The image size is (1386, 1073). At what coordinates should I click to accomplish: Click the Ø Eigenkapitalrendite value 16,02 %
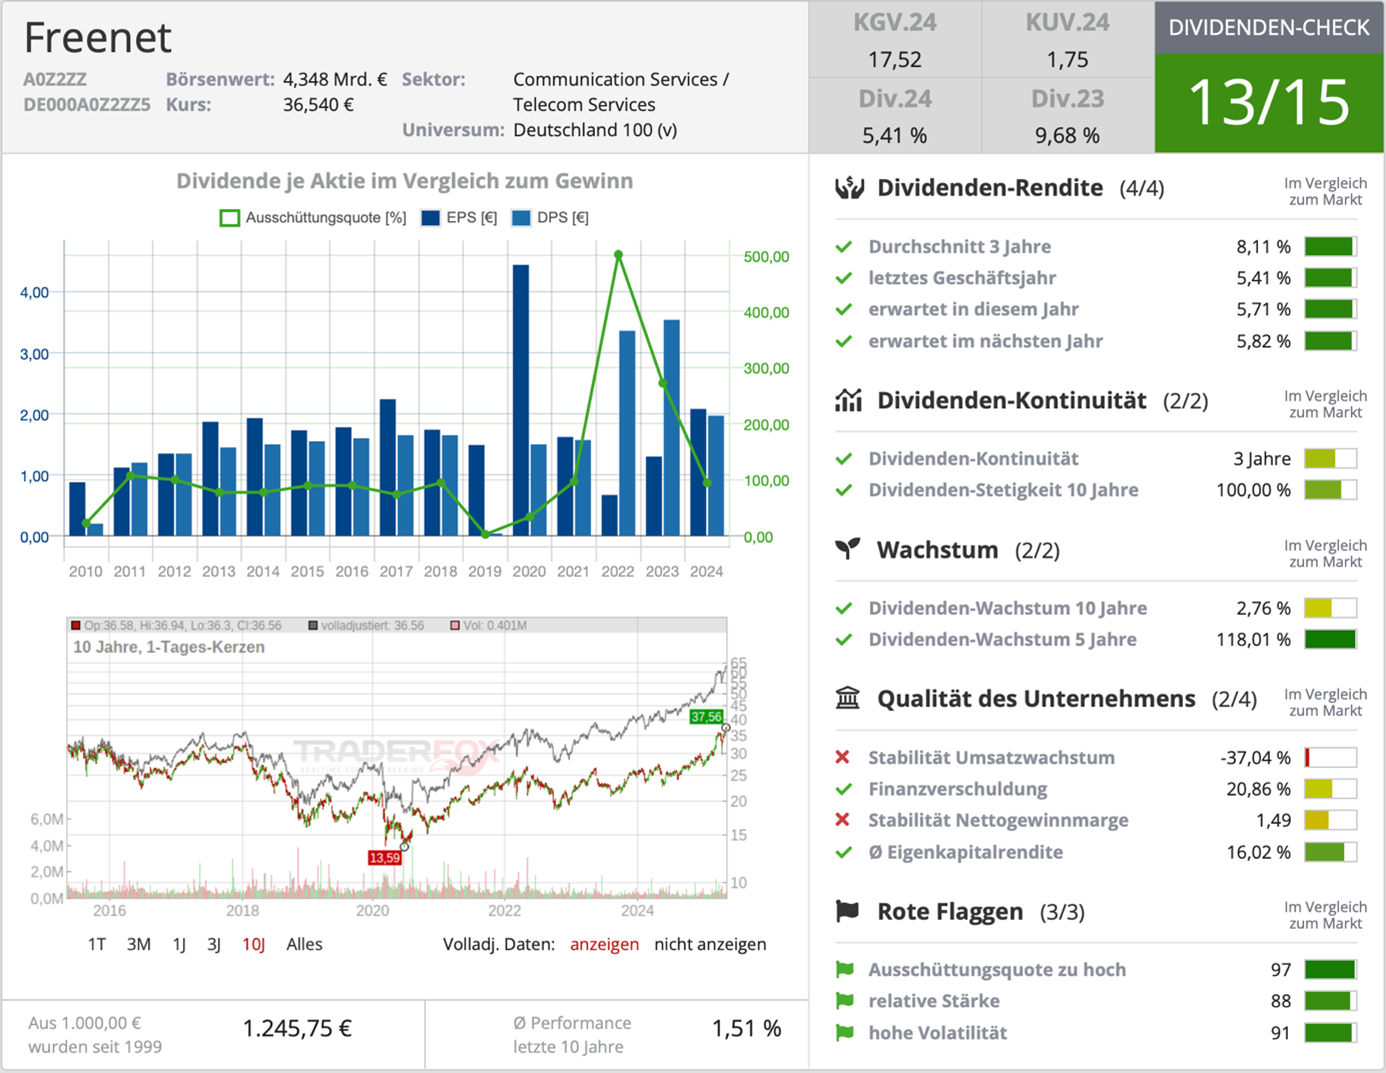1259,852
